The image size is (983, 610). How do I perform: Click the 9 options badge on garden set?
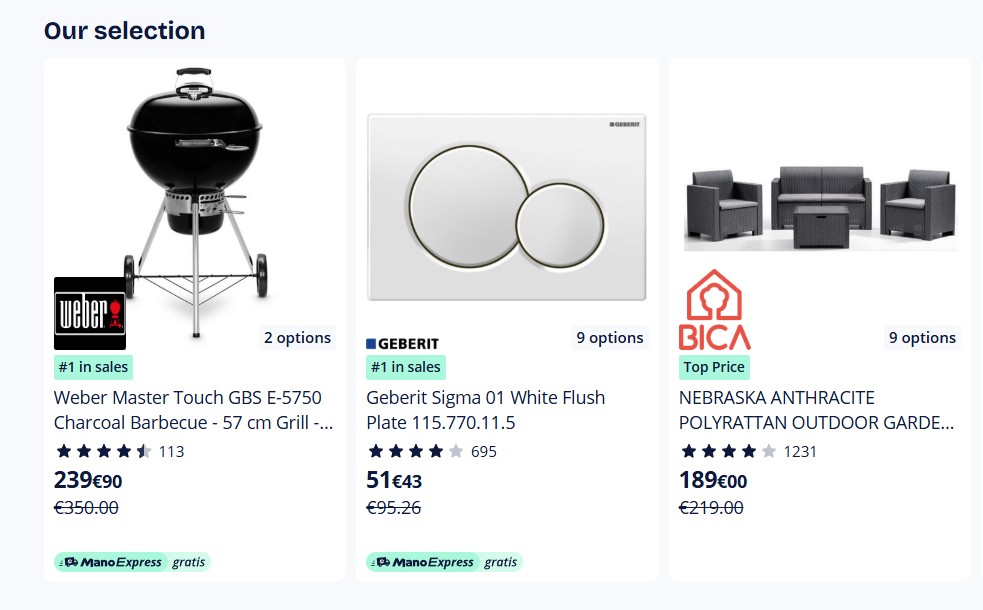tap(922, 338)
